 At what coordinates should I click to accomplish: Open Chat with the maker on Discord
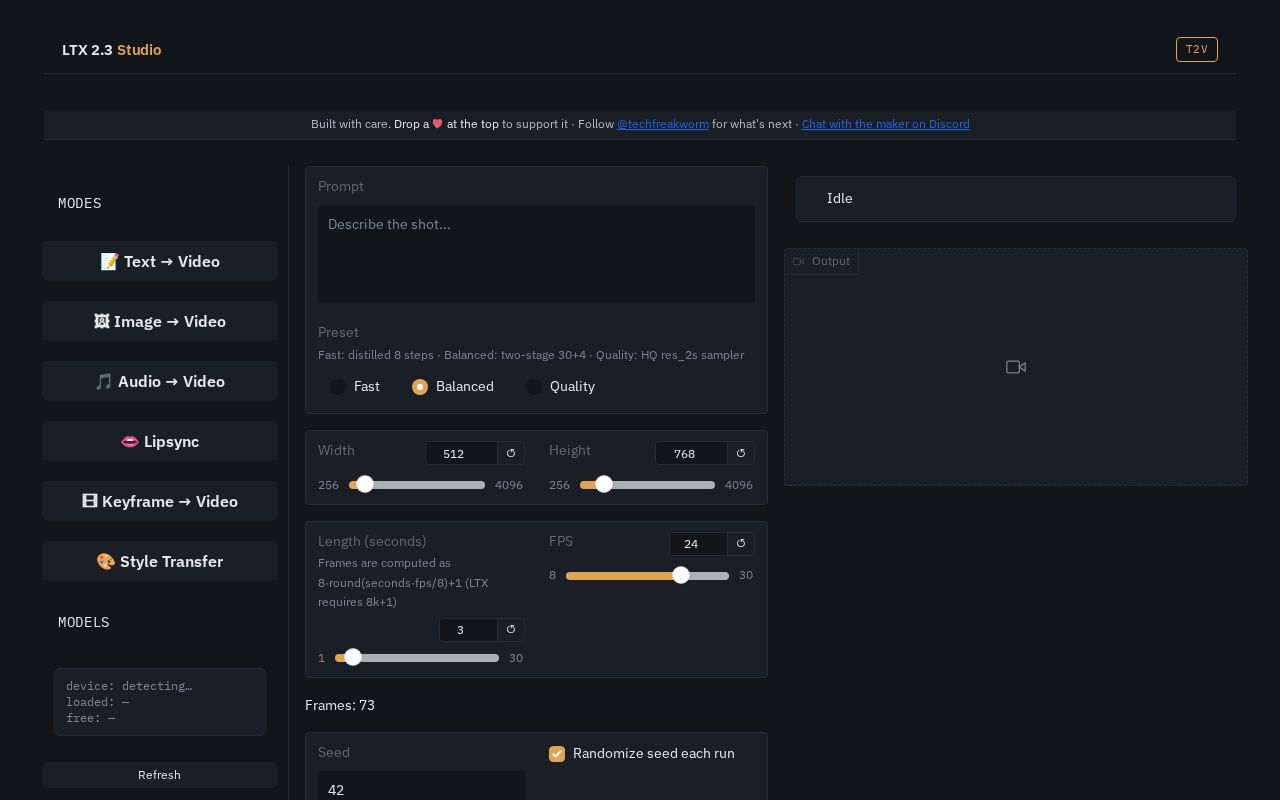(x=885, y=124)
